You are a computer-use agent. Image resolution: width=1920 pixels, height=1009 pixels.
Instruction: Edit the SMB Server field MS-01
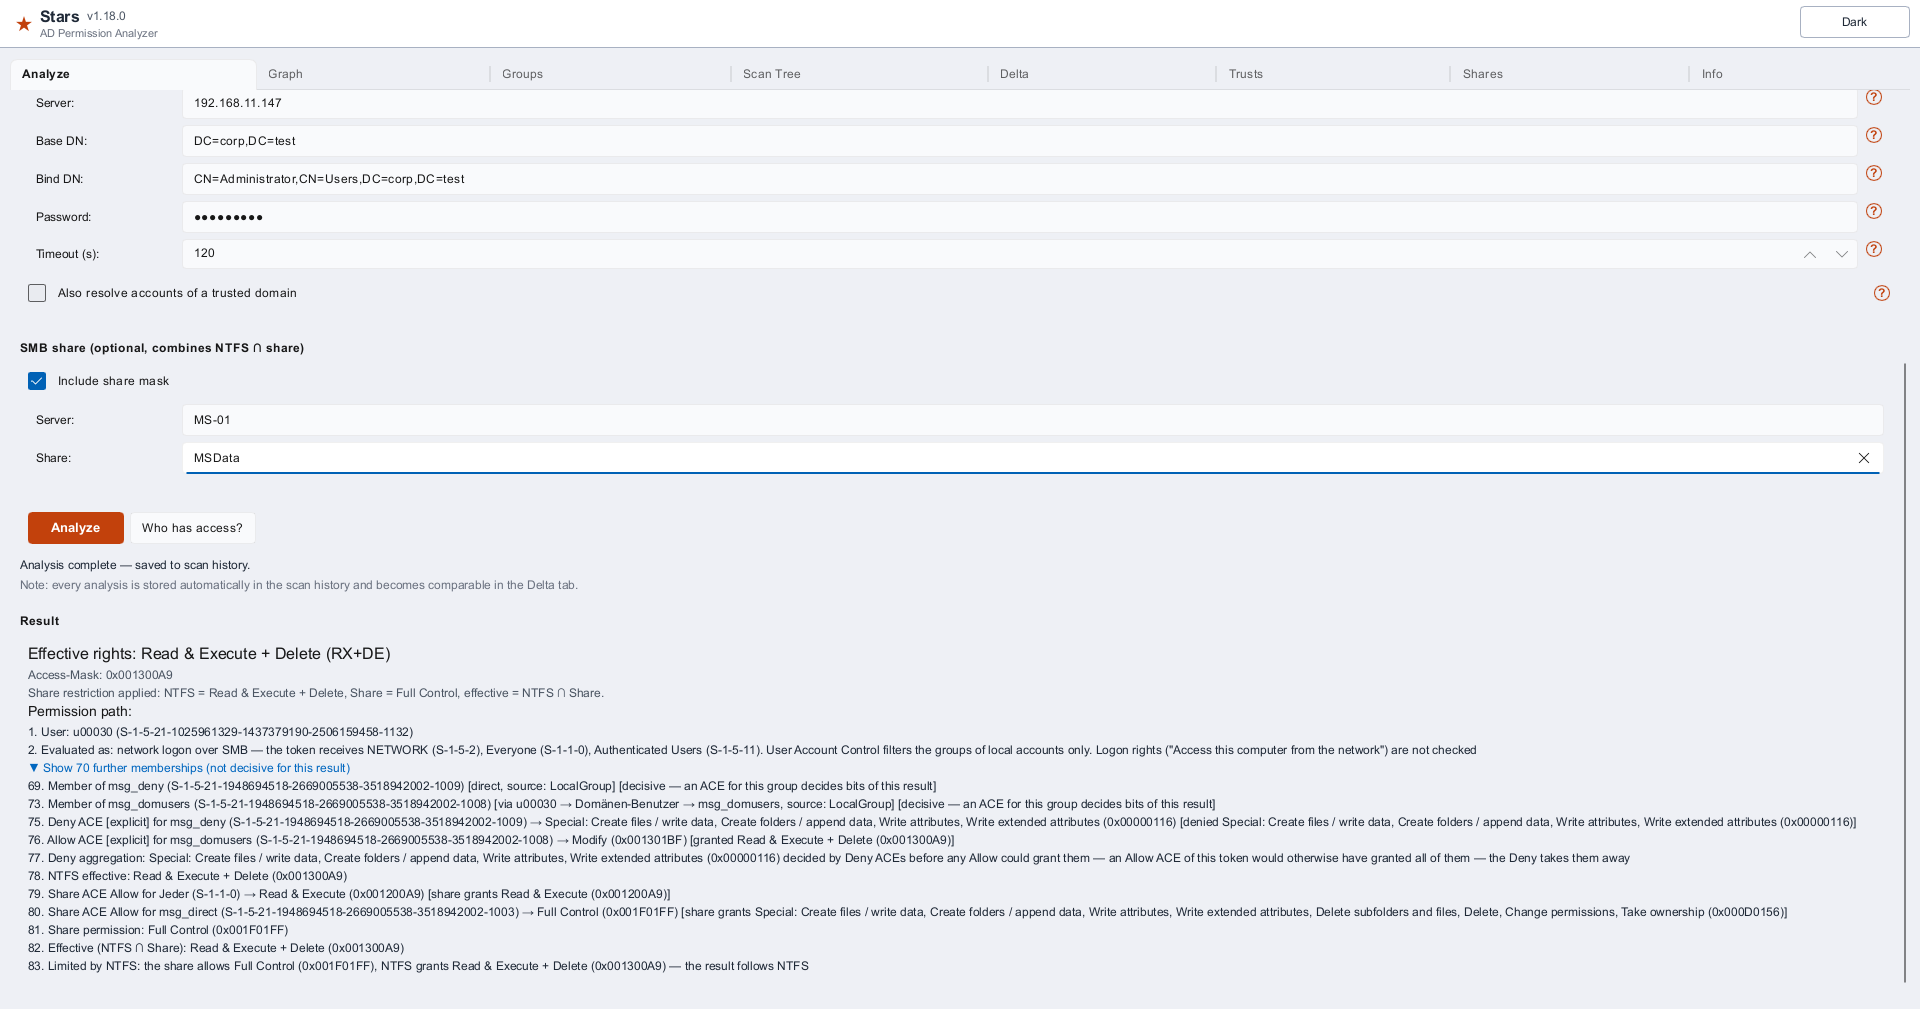[1033, 420]
